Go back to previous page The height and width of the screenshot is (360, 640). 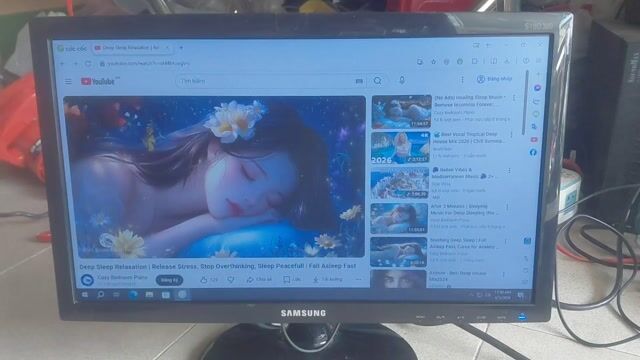(x=62, y=64)
